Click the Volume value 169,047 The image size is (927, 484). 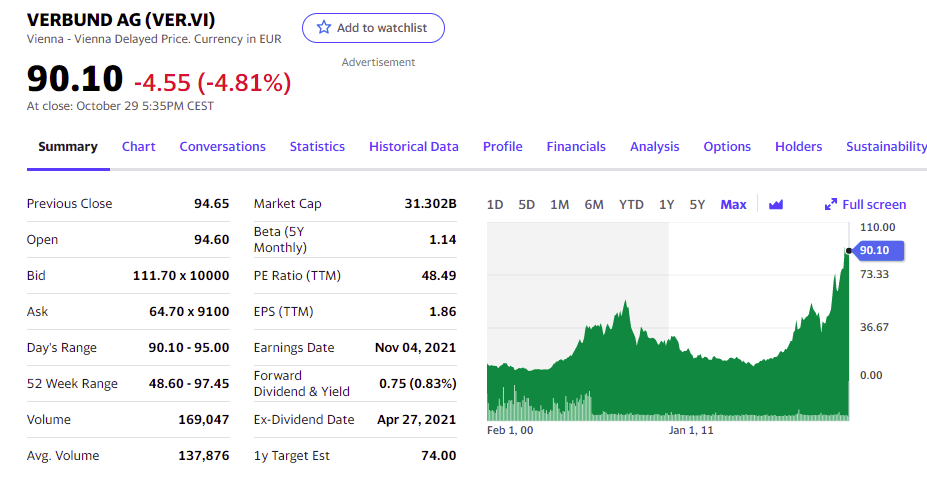(203, 420)
